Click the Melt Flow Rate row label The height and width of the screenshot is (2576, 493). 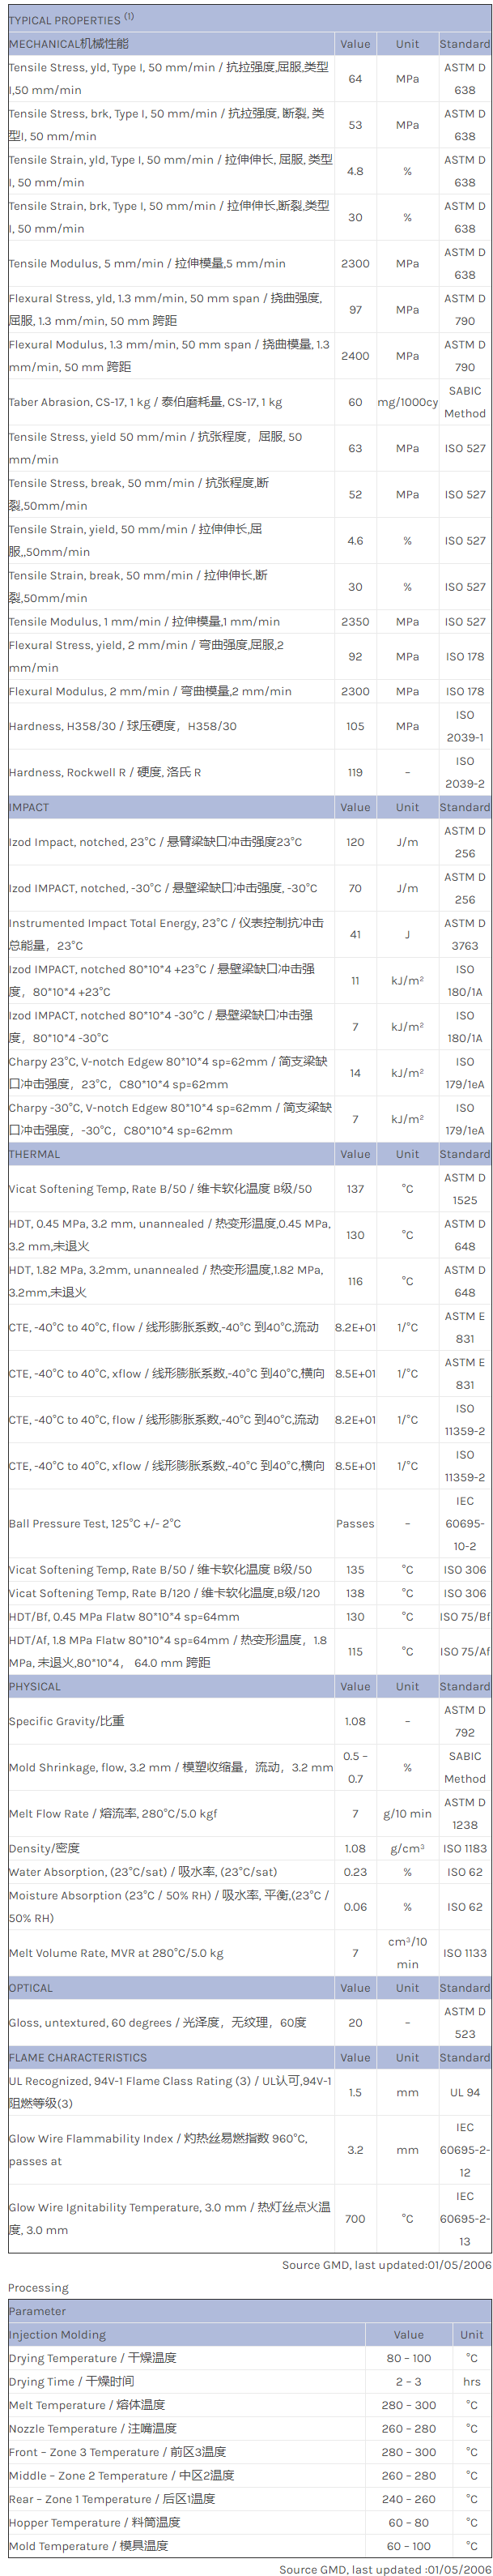113,1813
